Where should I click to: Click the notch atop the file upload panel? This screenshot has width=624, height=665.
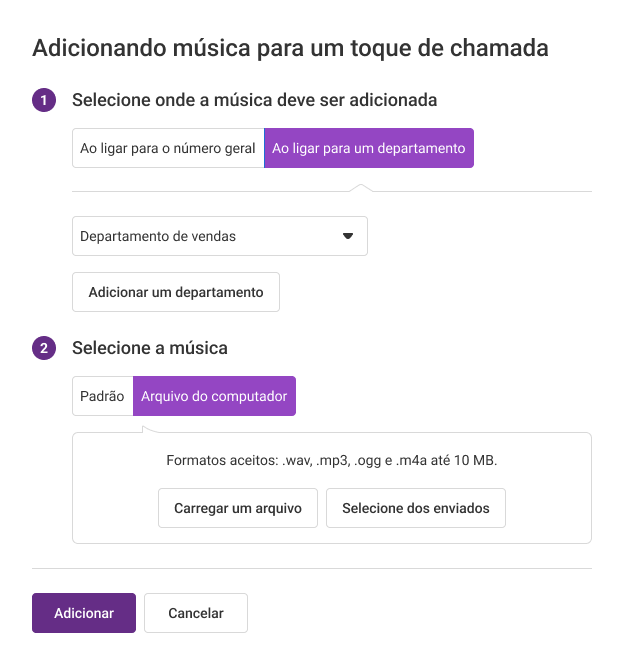(x=150, y=430)
